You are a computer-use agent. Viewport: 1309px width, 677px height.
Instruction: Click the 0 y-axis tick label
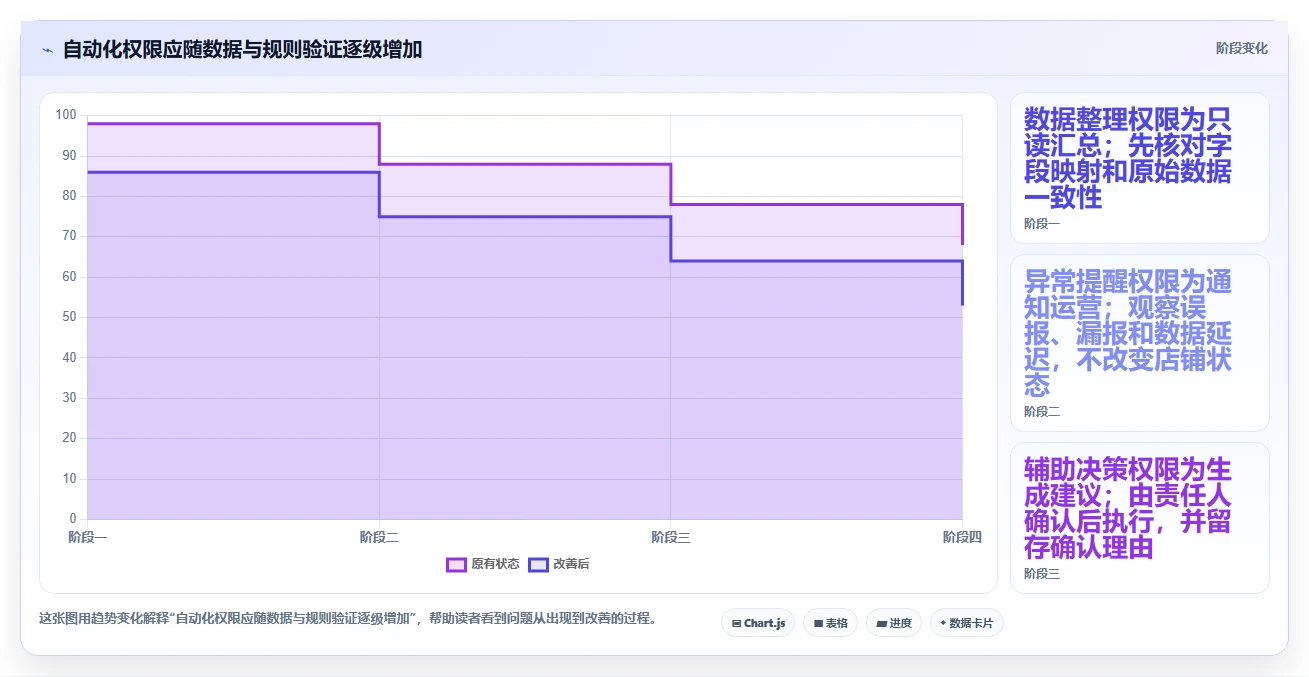click(x=72, y=519)
